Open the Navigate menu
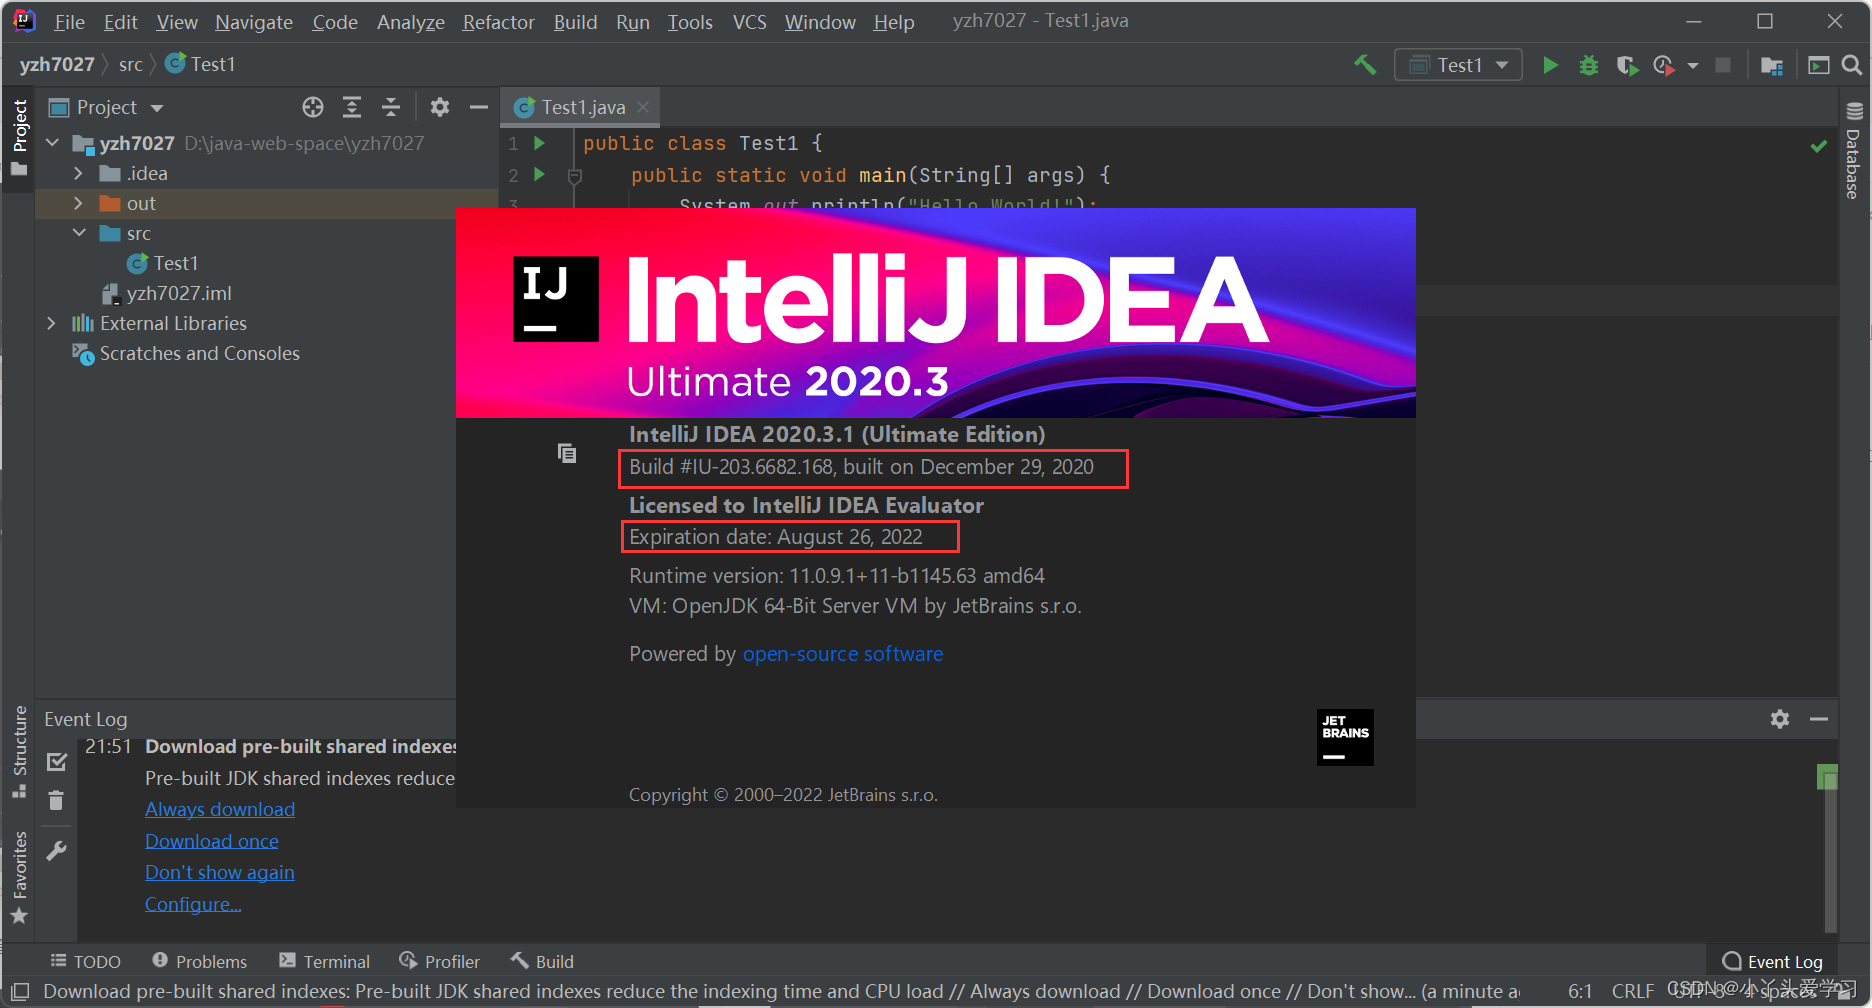The height and width of the screenshot is (1008, 1872). point(254,22)
